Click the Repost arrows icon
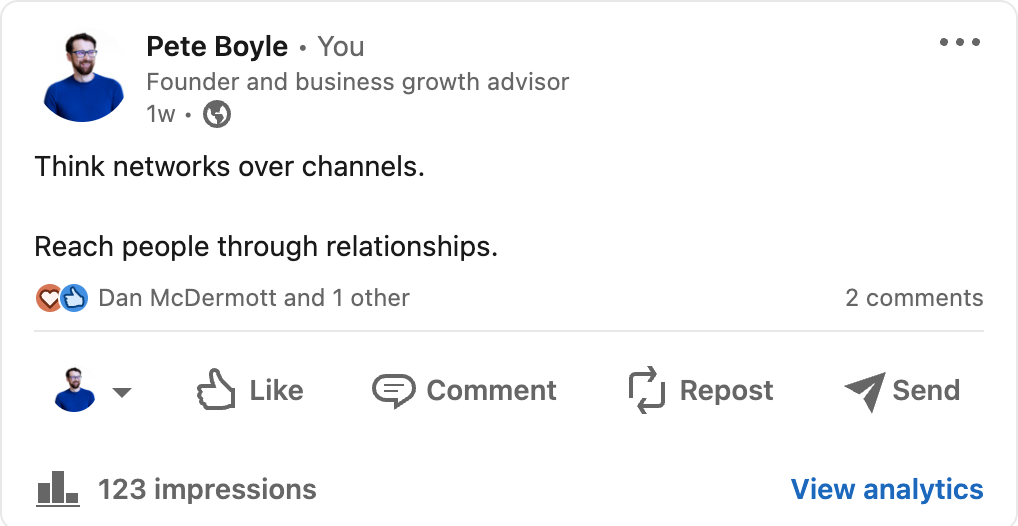This screenshot has width=1018, height=526. tap(647, 390)
